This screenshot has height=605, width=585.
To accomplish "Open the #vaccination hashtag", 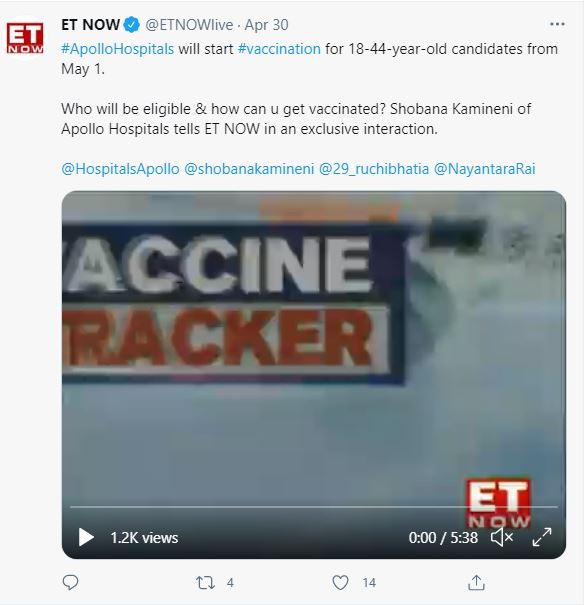I will click(x=279, y=49).
